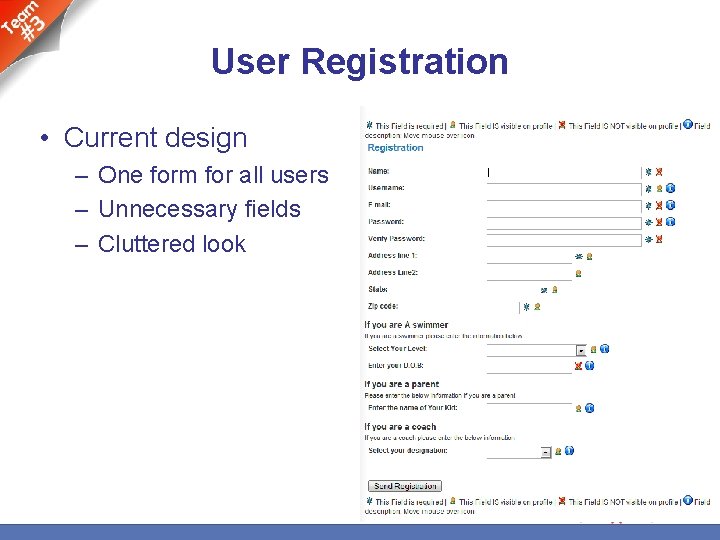
Task: Click the visible-on-profile icon beside Select your designation
Action: point(558,451)
